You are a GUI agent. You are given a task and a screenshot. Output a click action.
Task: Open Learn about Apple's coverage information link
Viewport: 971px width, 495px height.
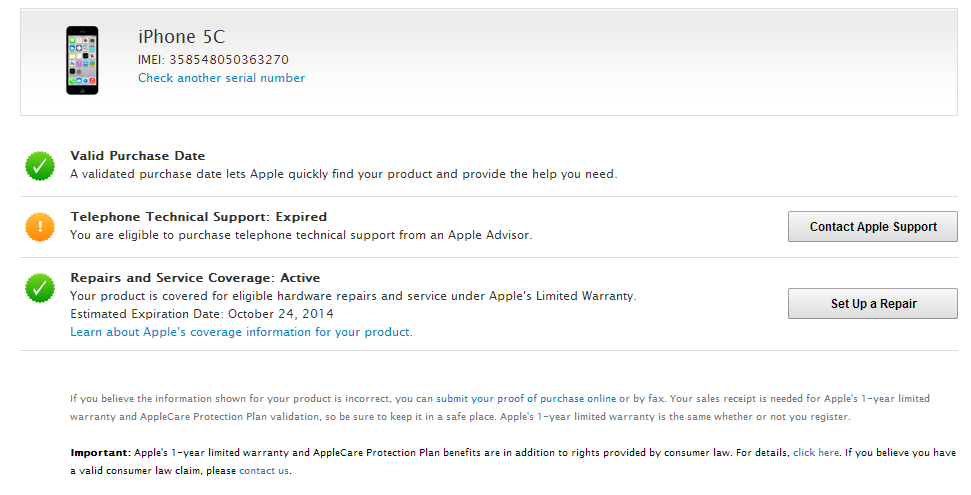pyautogui.click(x=240, y=332)
